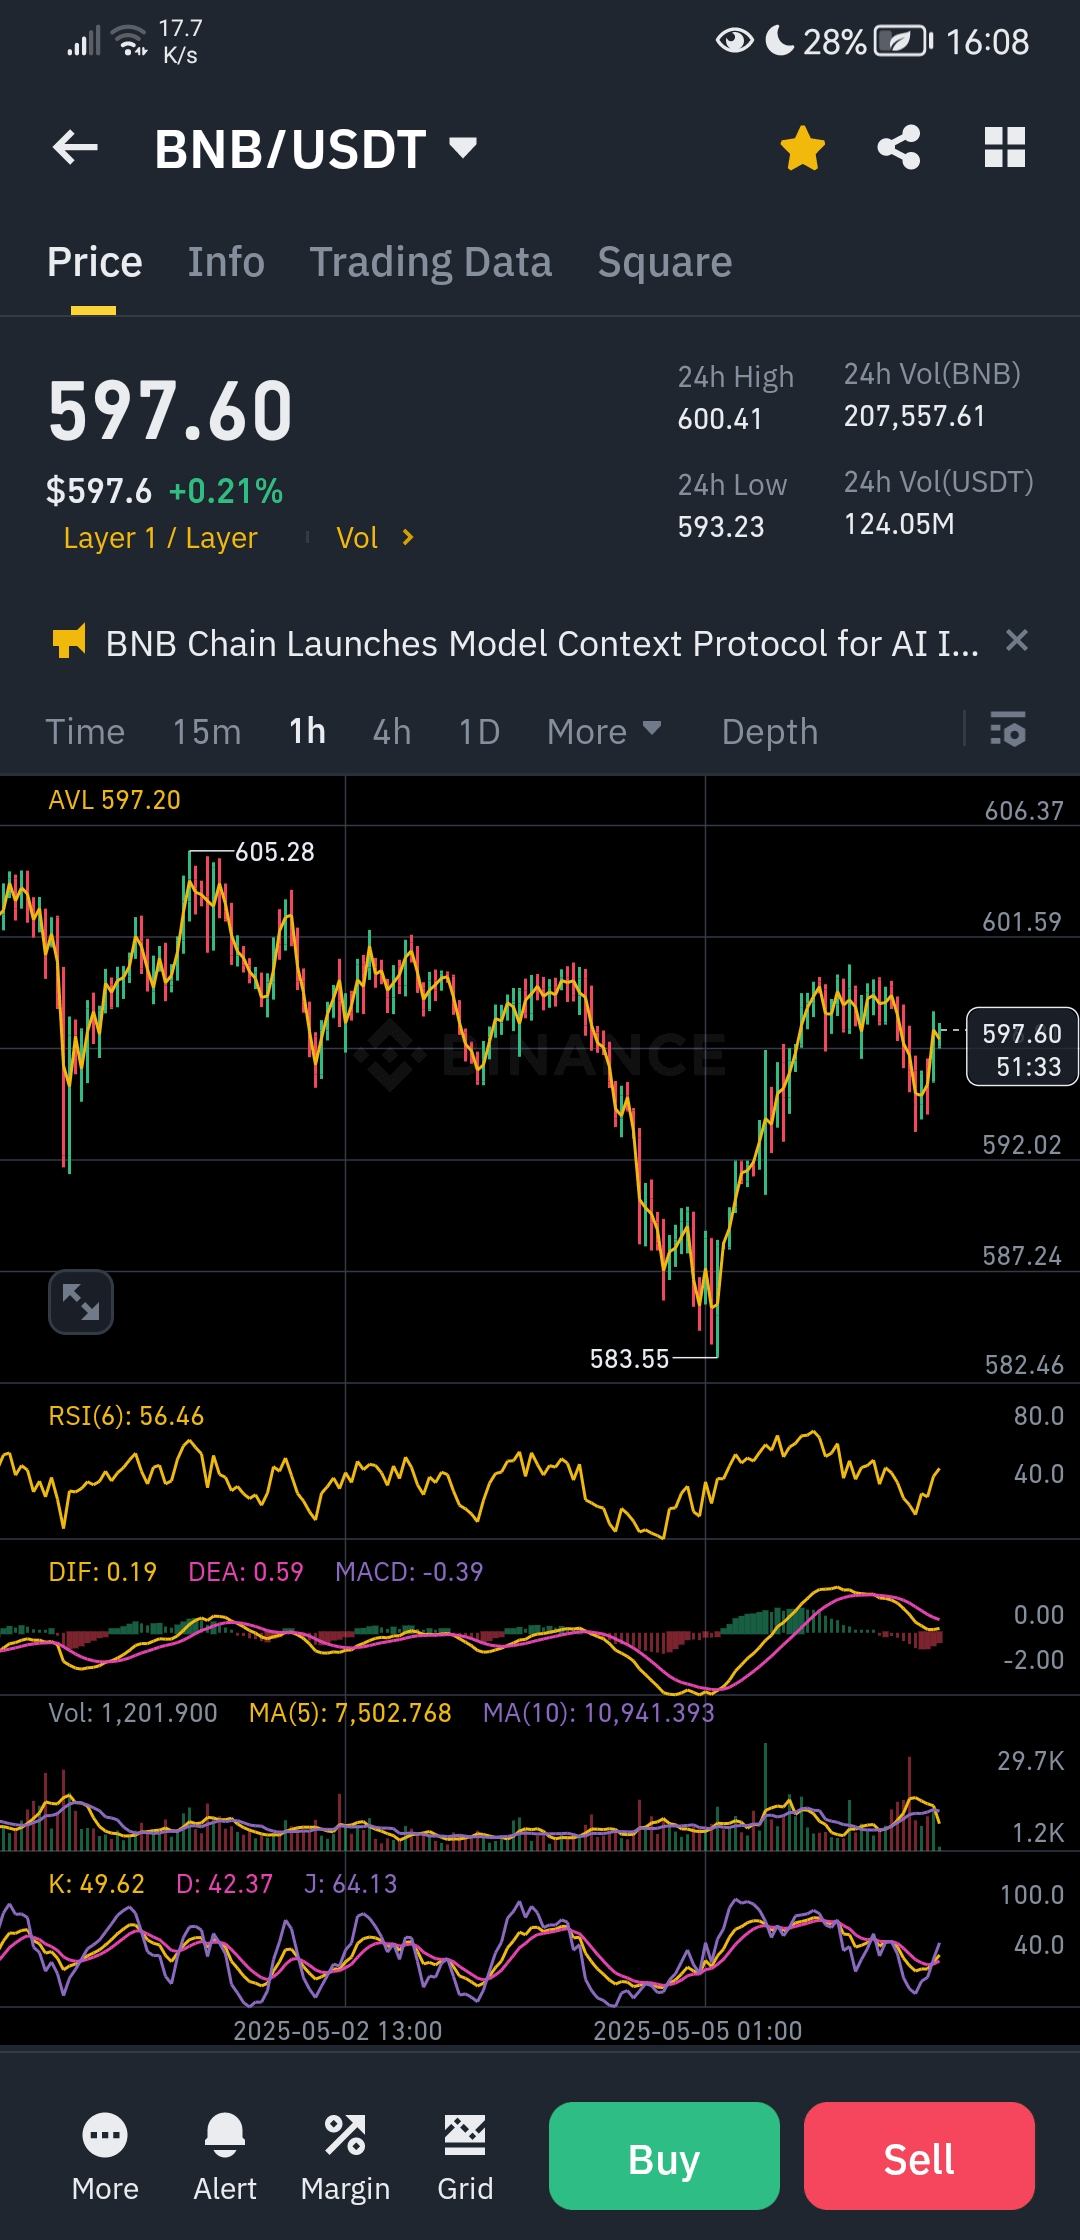Tap the 24h High value 600.41

(x=720, y=419)
